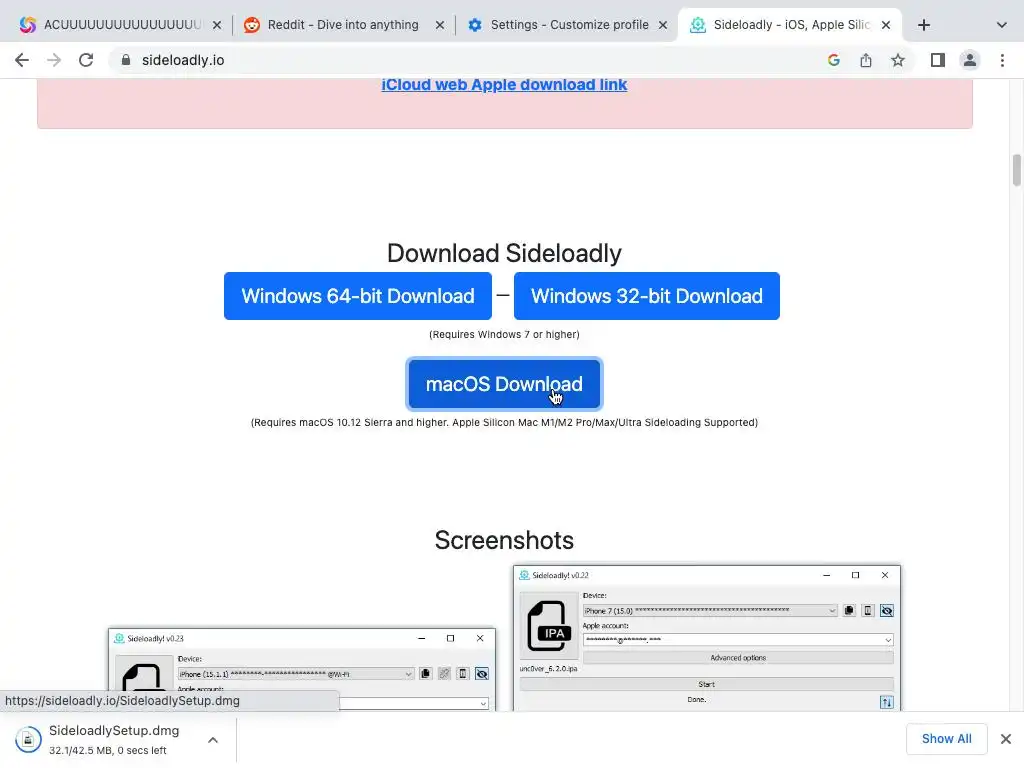
Task: Open the Google icon in the address bar
Action: click(833, 60)
